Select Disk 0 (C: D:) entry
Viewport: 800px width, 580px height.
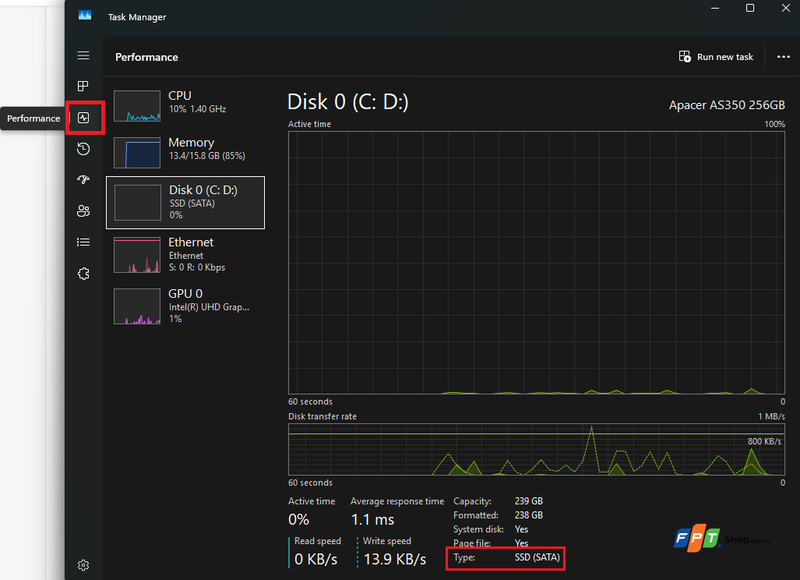point(185,203)
